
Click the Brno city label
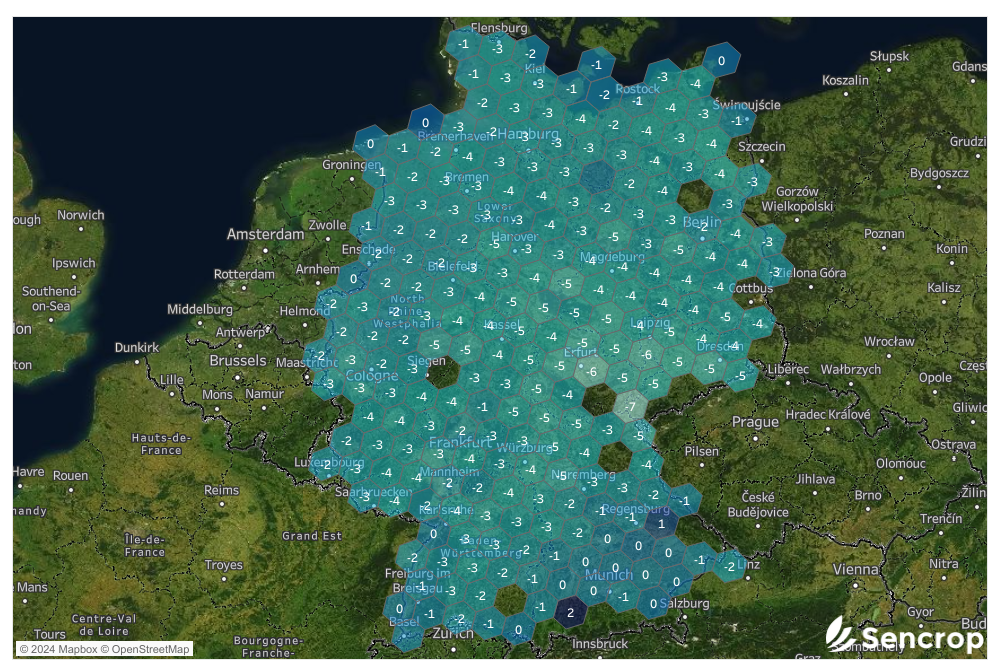click(x=868, y=495)
